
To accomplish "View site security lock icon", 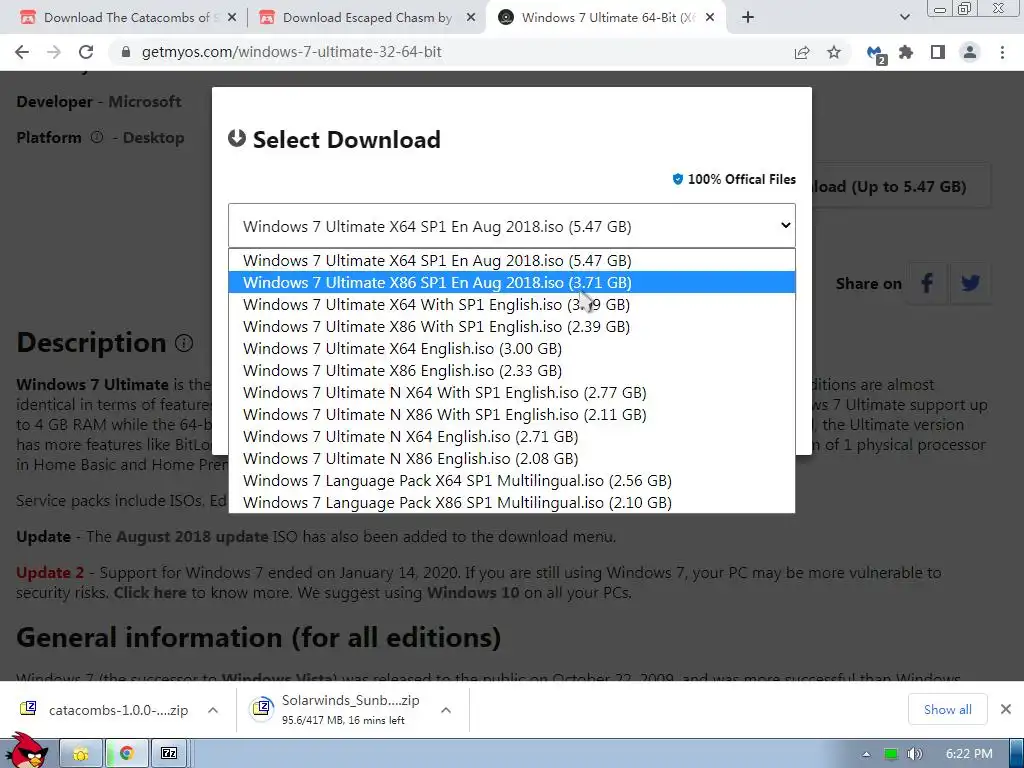I will (x=126, y=52).
